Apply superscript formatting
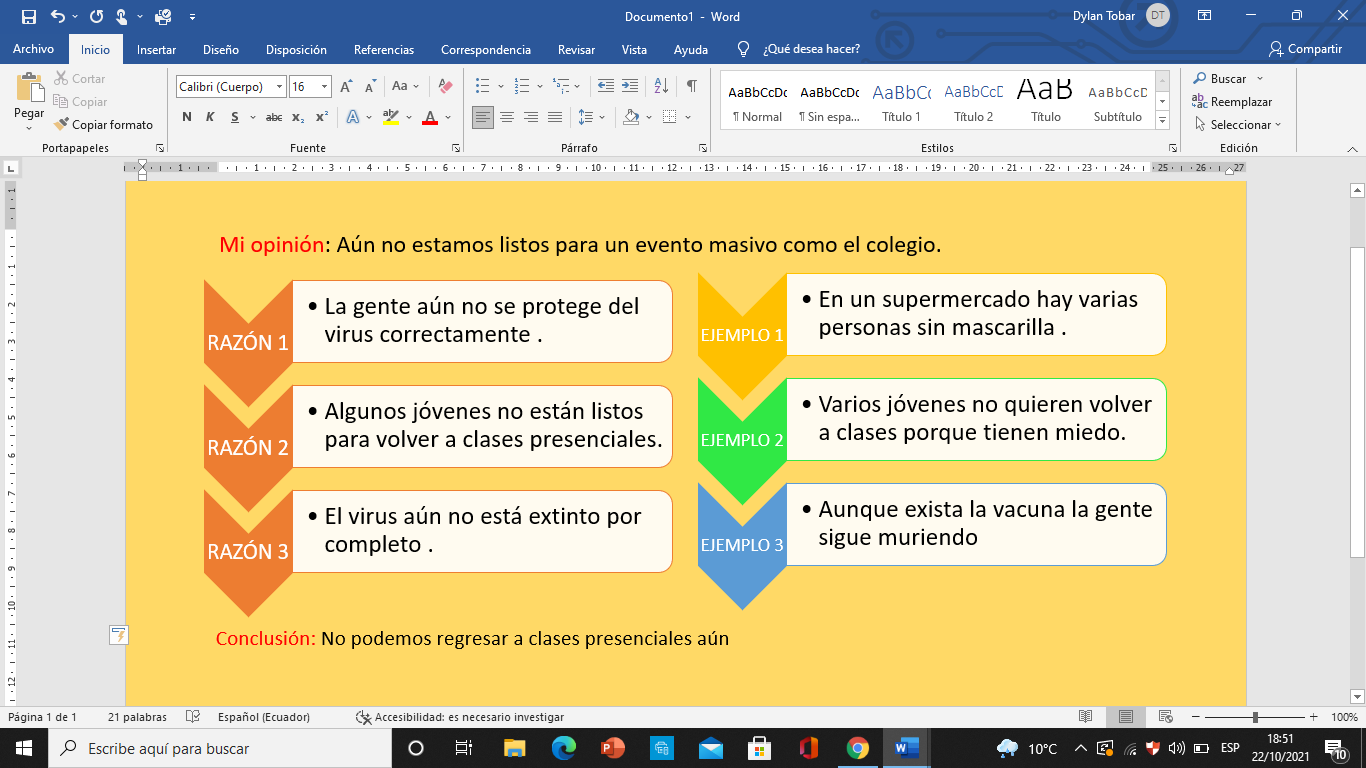 click(x=322, y=117)
